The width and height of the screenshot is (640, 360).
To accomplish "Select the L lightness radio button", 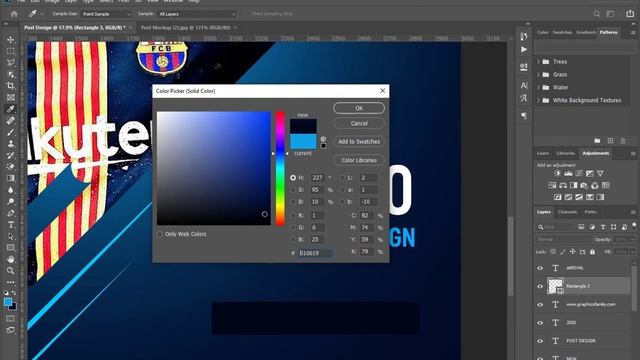I will [342, 178].
